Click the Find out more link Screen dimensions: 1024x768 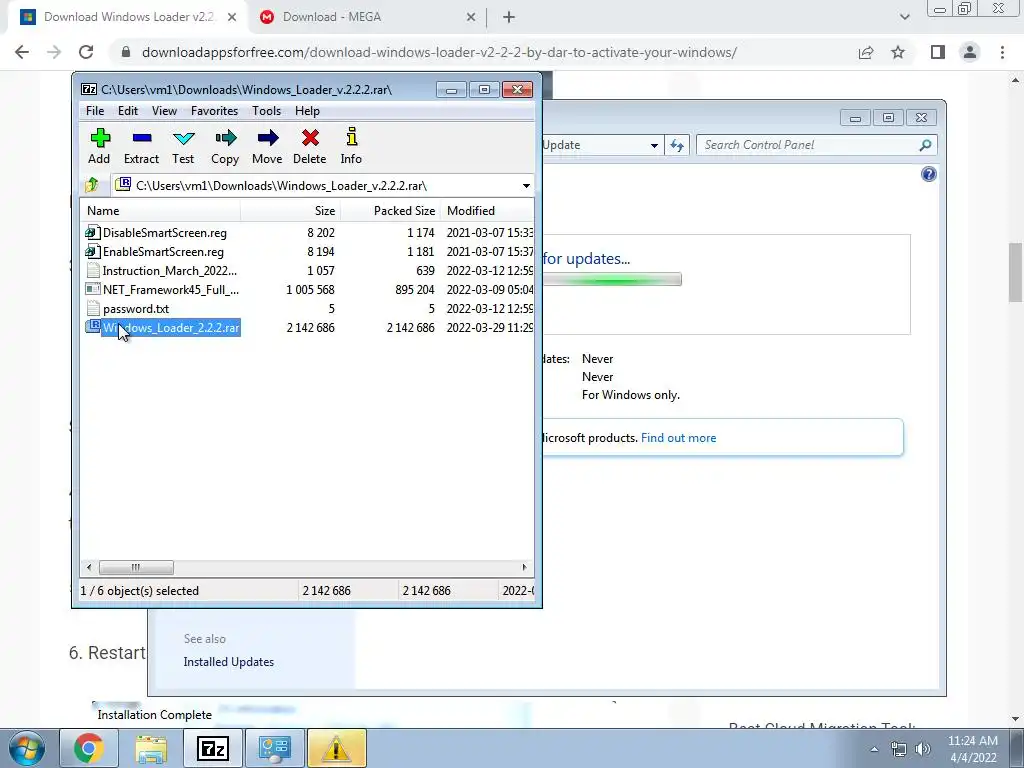[678, 438]
